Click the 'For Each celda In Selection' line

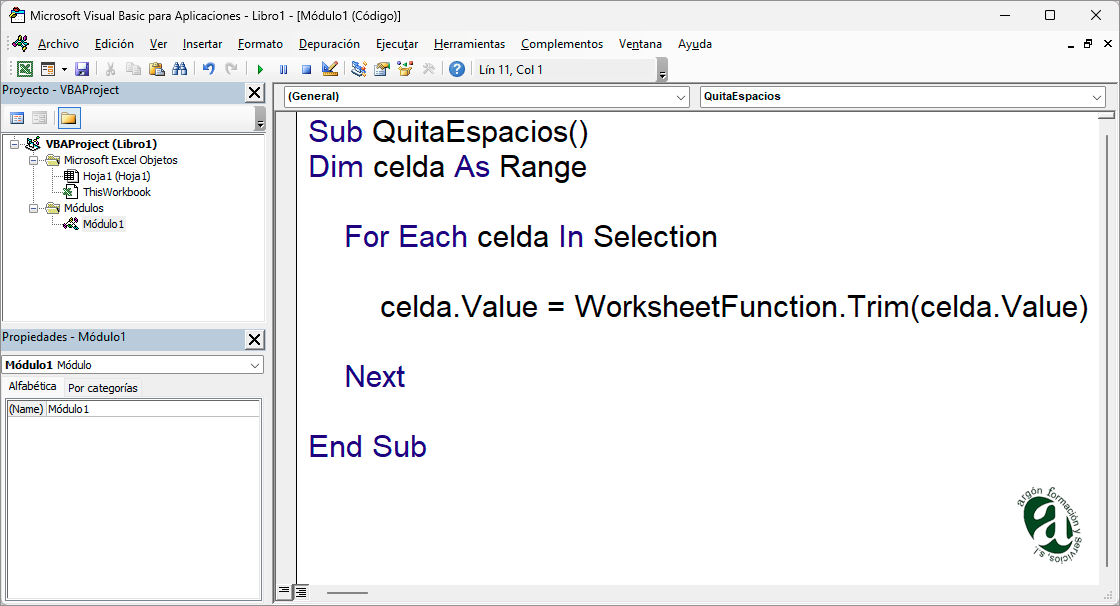pyautogui.click(x=531, y=237)
